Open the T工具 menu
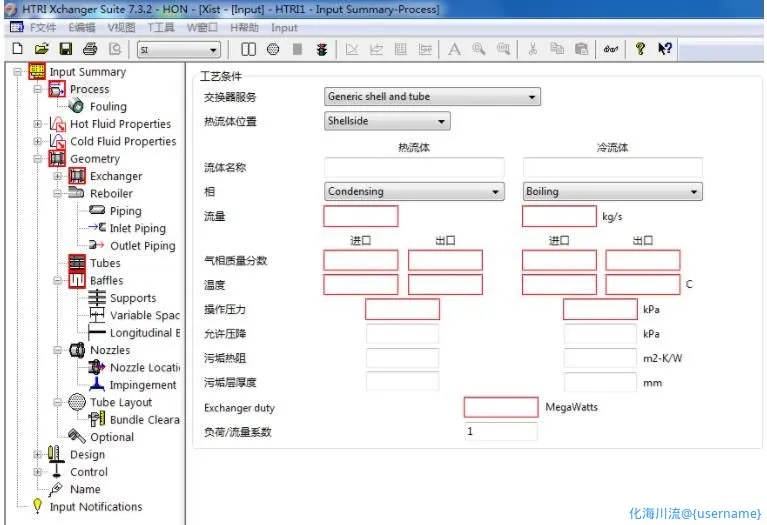This screenshot has height=525, width=767. pyautogui.click(x=160, y=27)
